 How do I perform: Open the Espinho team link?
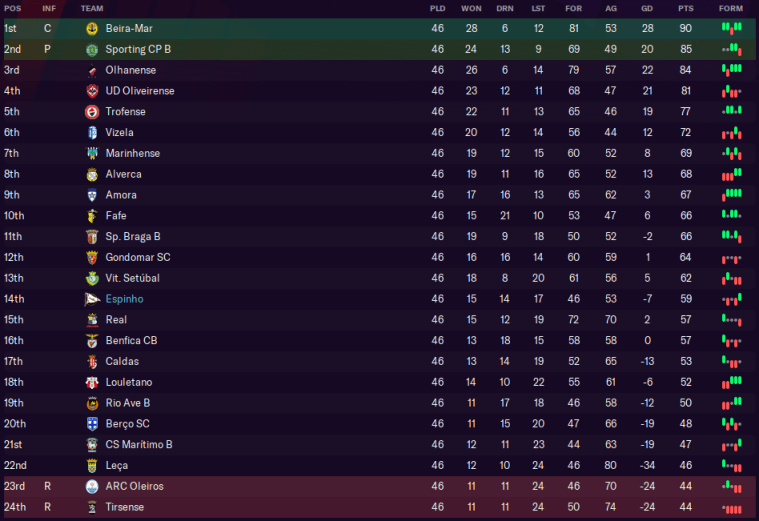point(124,299)
